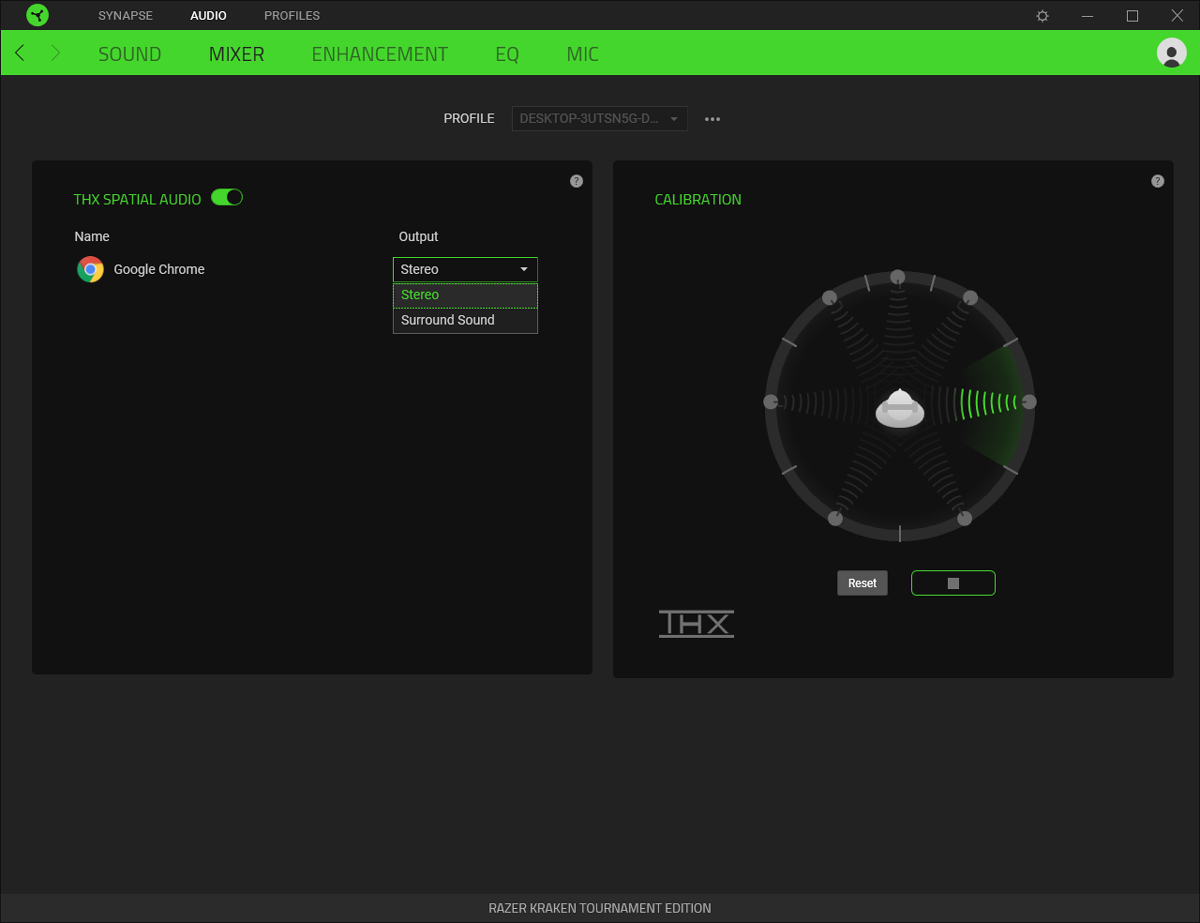Open the Mixer tab
Screen dimensions: 1200x923
[237, 54]
